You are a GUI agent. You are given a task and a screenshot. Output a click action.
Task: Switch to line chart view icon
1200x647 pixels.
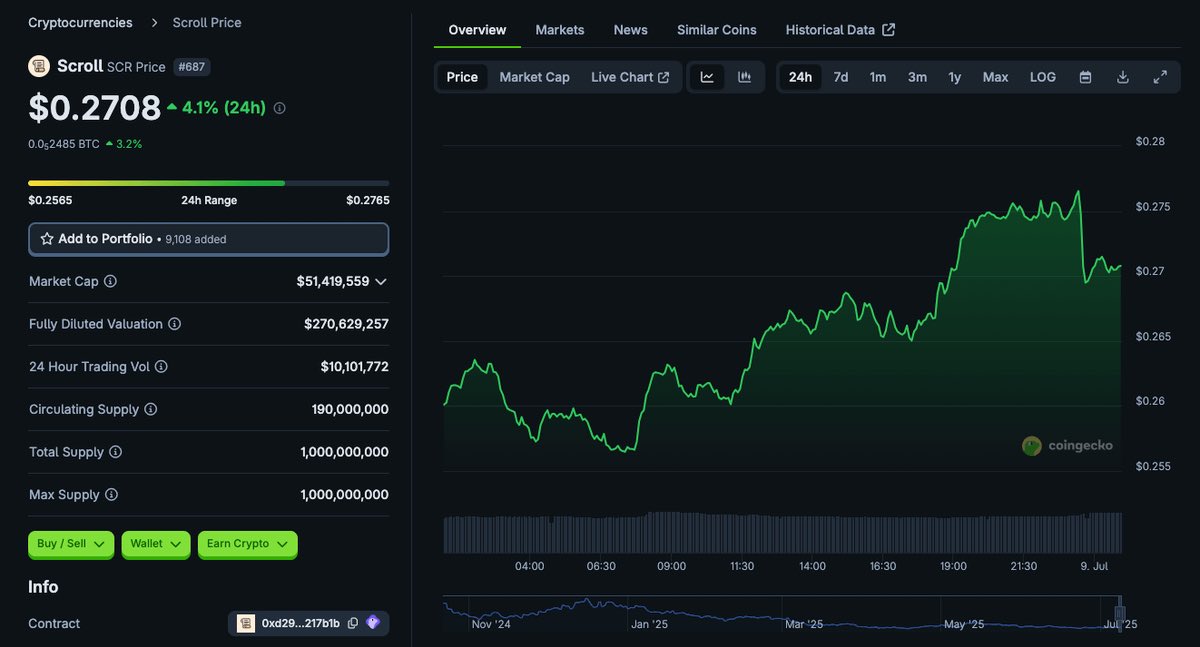pos(707,77)
